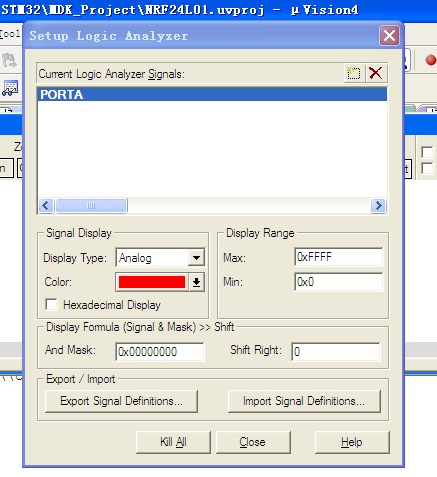Click the And Mask field
437x477 pixels.
[160, 351]
